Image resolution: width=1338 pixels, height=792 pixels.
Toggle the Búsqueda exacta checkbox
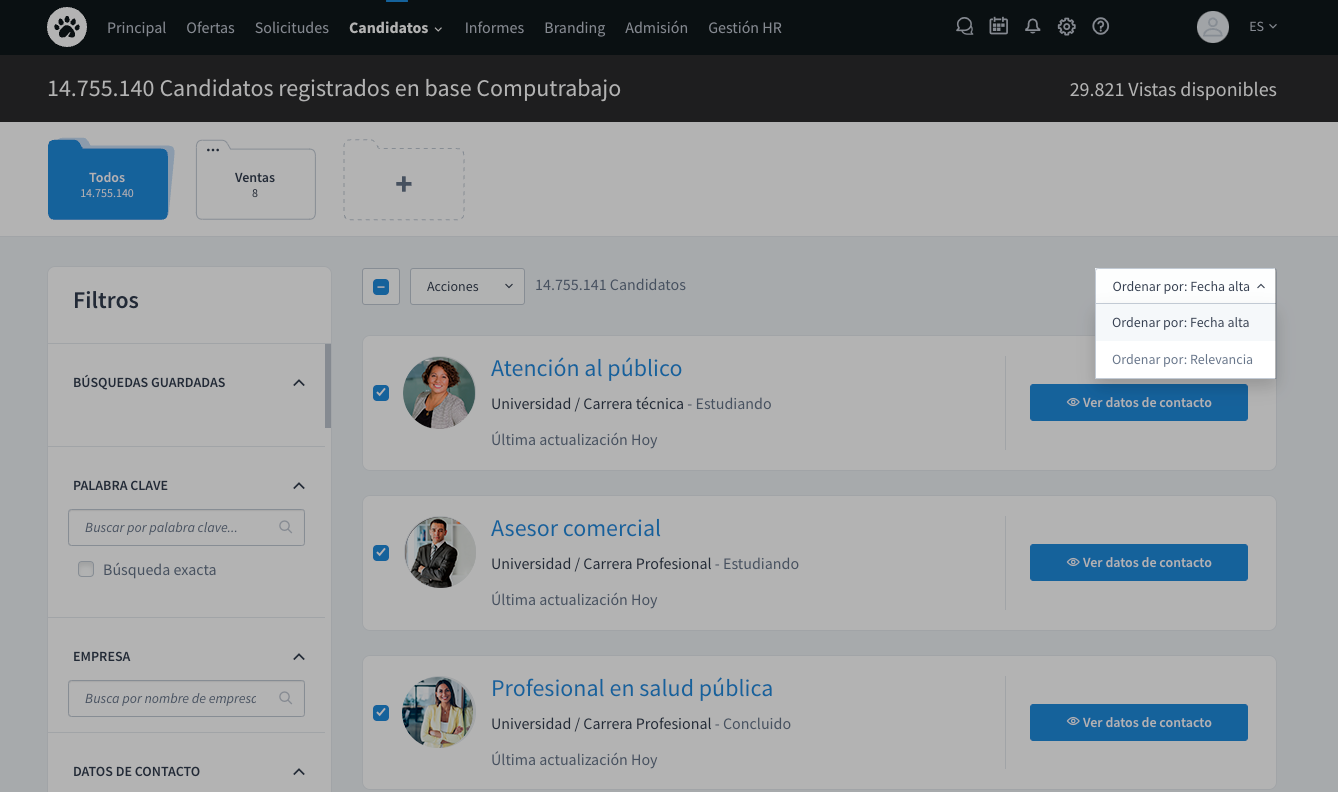pyautogui.click(x=86, y=570)
